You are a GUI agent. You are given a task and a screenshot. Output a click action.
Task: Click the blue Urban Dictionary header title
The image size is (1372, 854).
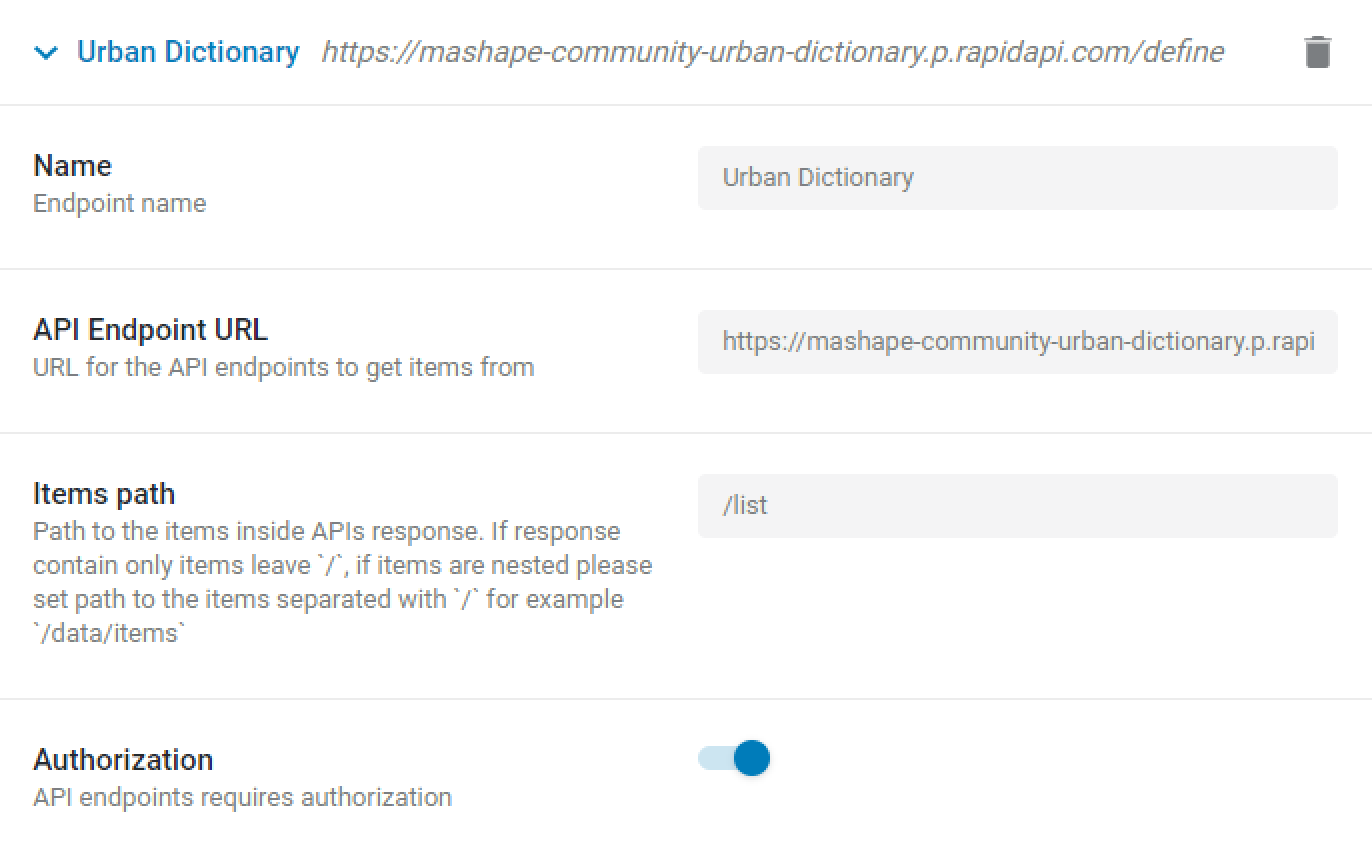pos(188,52)
